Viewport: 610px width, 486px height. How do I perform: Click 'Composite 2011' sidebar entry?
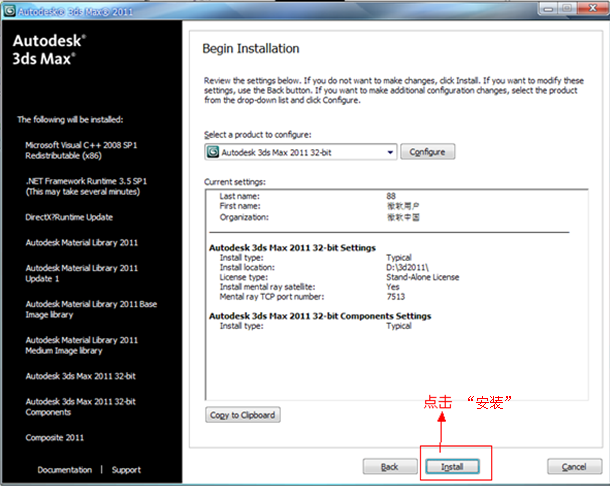pyautogui.click(x=54, y=438)
